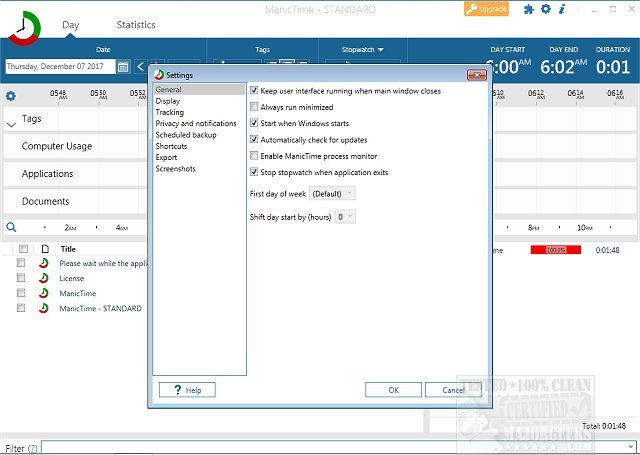The width and height of the screenshot is (640, 455).
Task: Open the info icon in title bar
Action: [562, 9]
